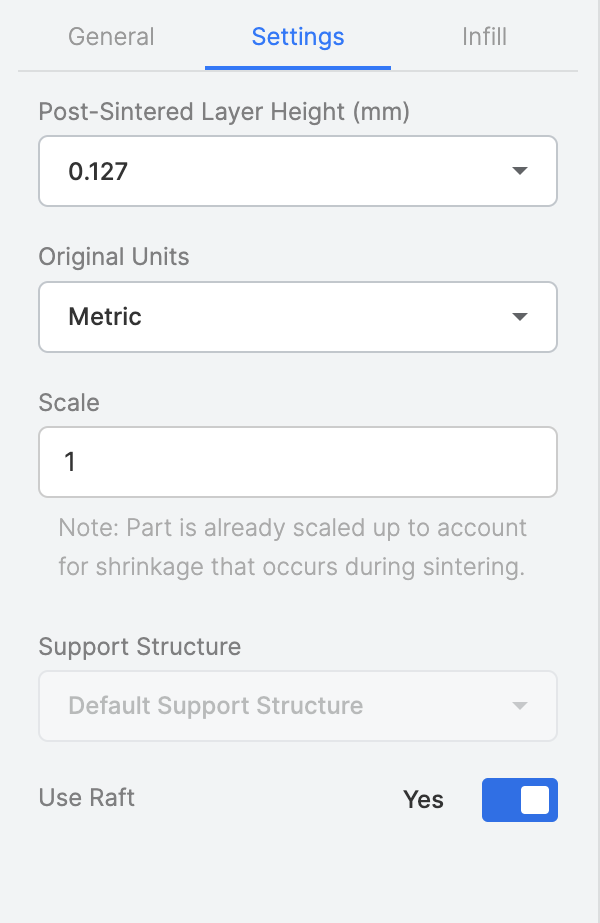Click the Support Structure heading label
The height and width of the screenshot is (923, 600).
click(x=139, y=647)
